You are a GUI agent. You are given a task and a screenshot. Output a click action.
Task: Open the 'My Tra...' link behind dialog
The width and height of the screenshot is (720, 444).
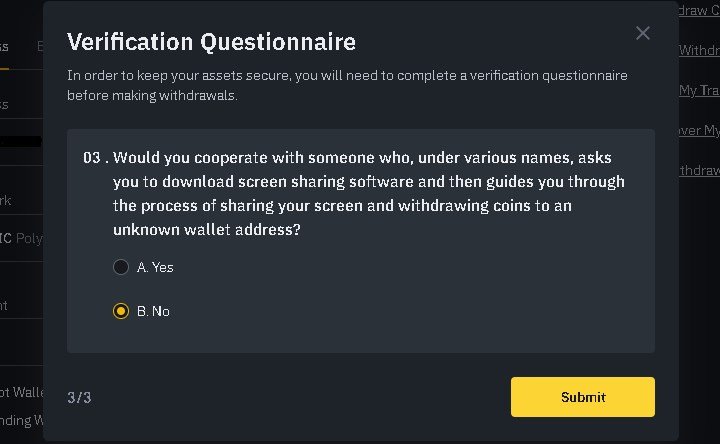tap(699, 90)
